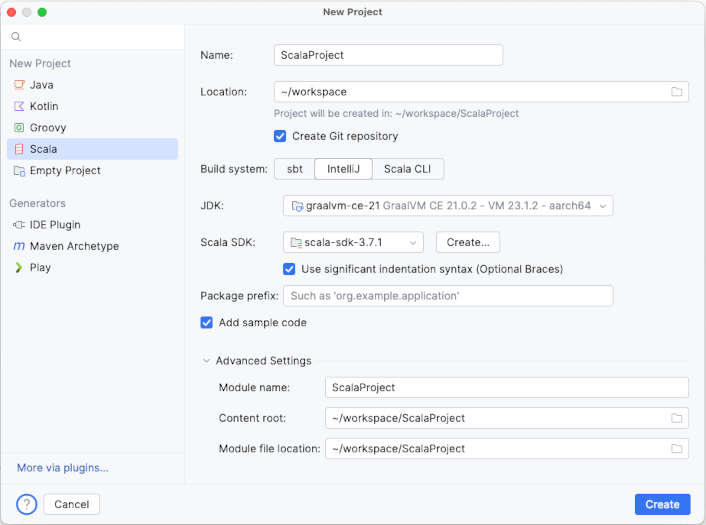Image resolution: width=706 pixels, height=525 pixels.
Task: Click the JDK folder icon for graalvm-ce-21
Action: click(x=297, y=206)
